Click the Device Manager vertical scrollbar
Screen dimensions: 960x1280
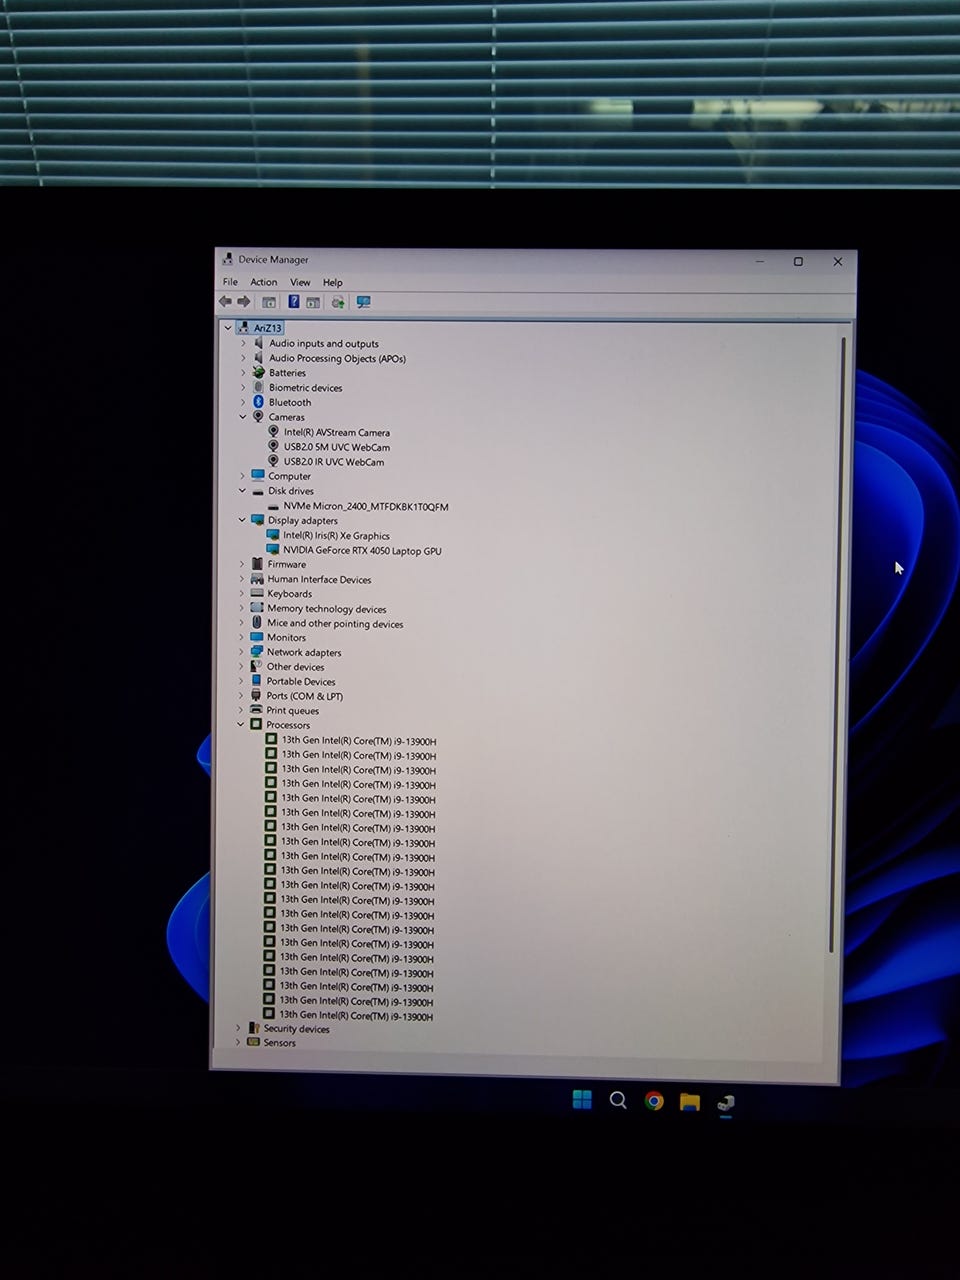[x=839, y=645]
